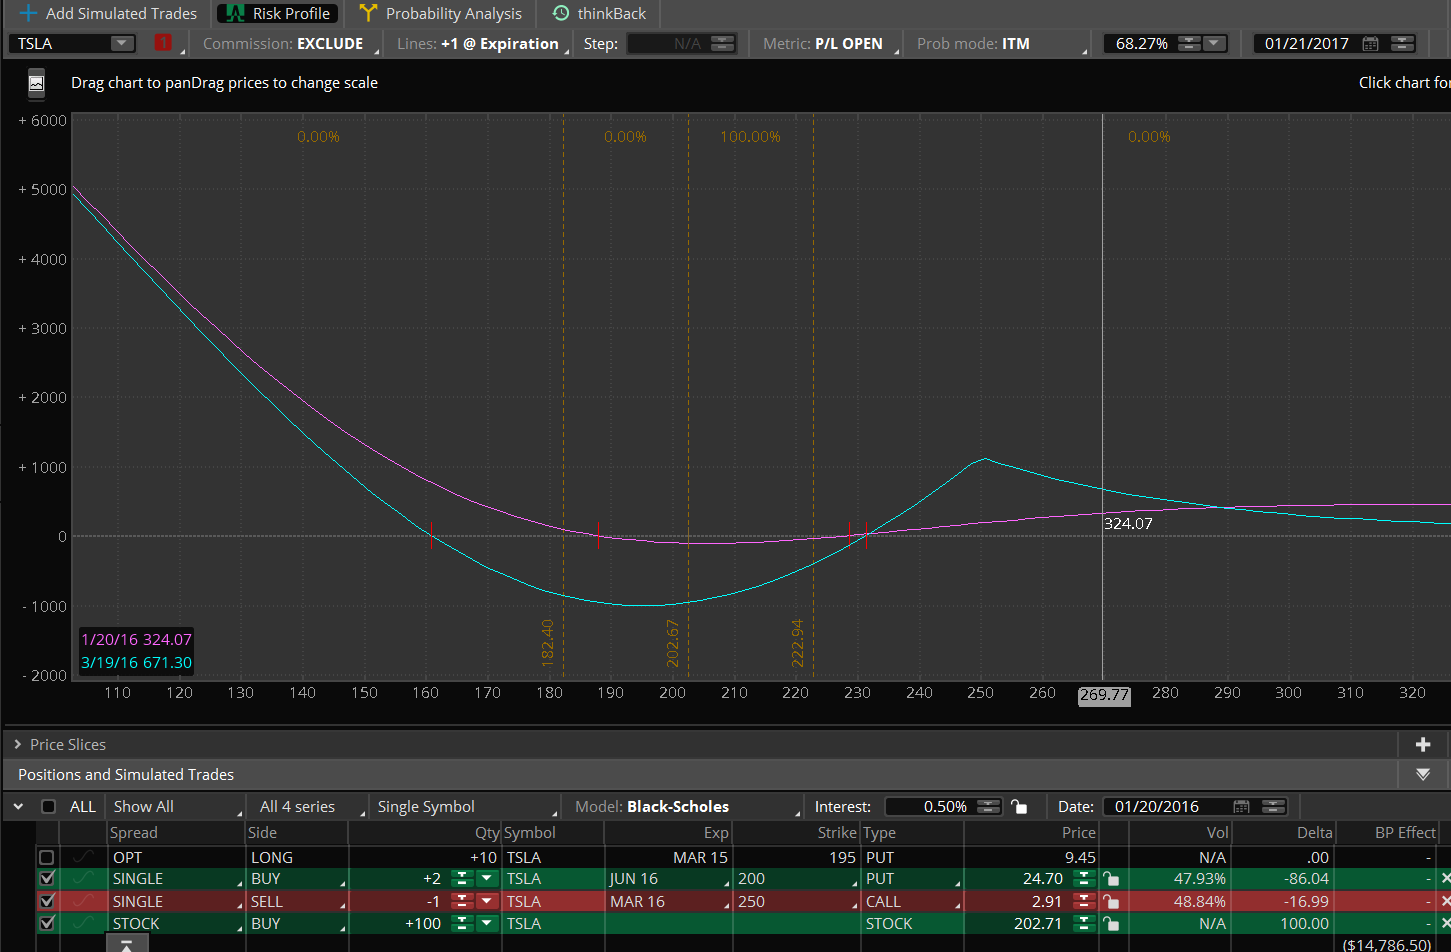
Task: Click the Spread column header
Action: click(134, 833)
